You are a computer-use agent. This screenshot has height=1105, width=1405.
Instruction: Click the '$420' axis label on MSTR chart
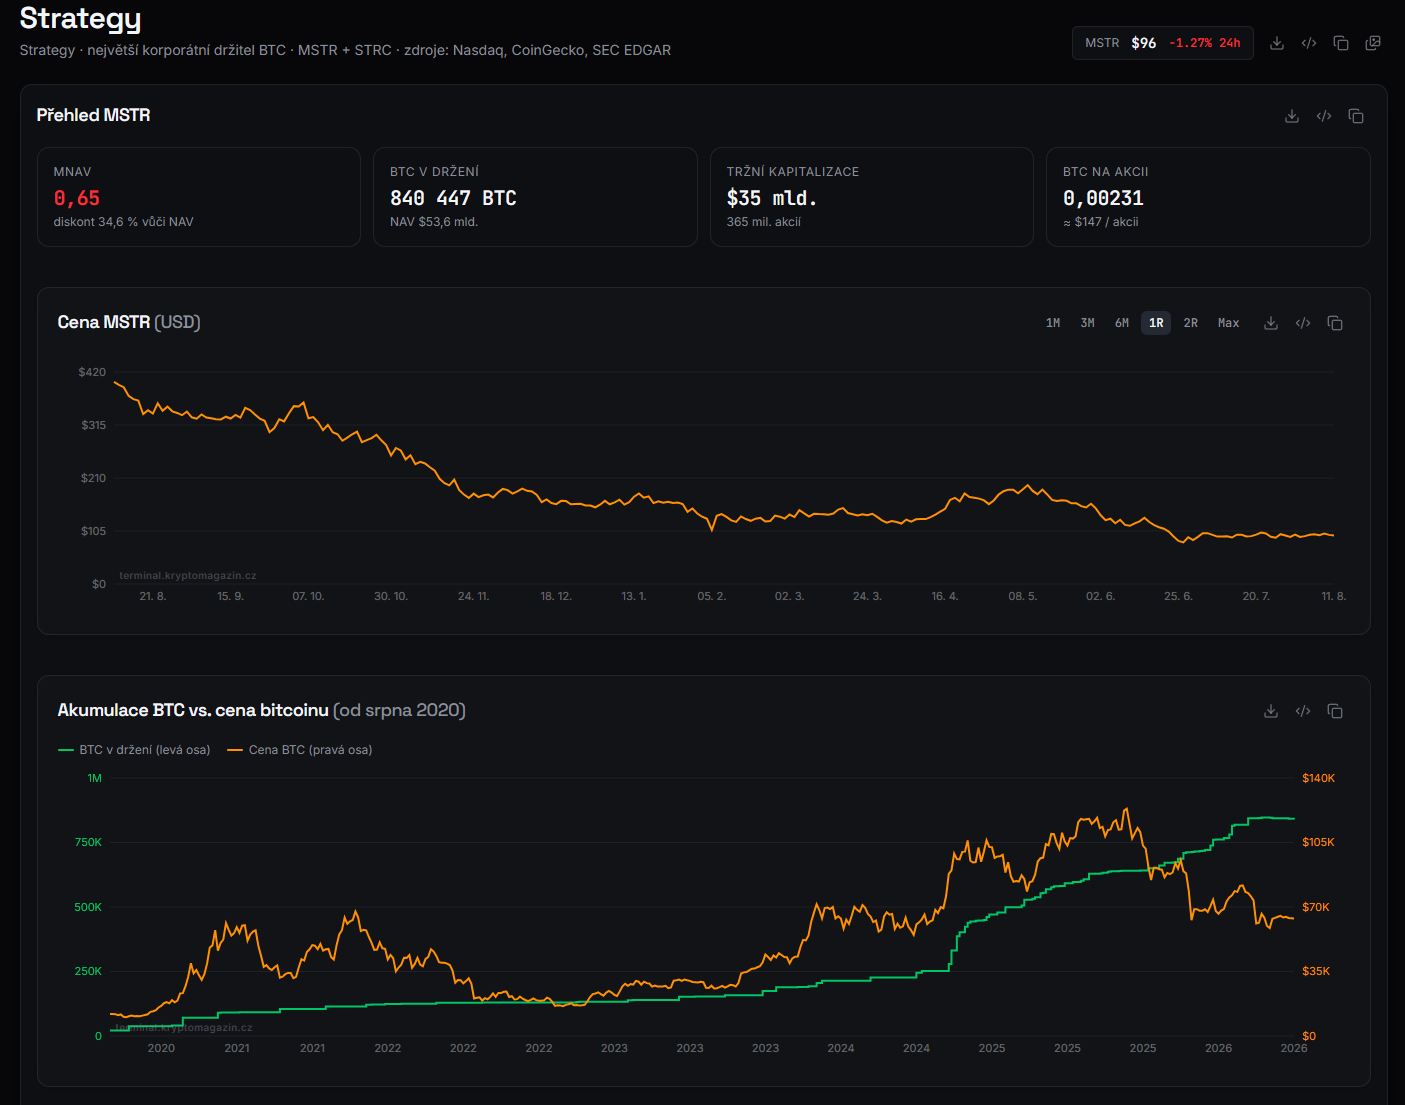click(x=92, y=372)
